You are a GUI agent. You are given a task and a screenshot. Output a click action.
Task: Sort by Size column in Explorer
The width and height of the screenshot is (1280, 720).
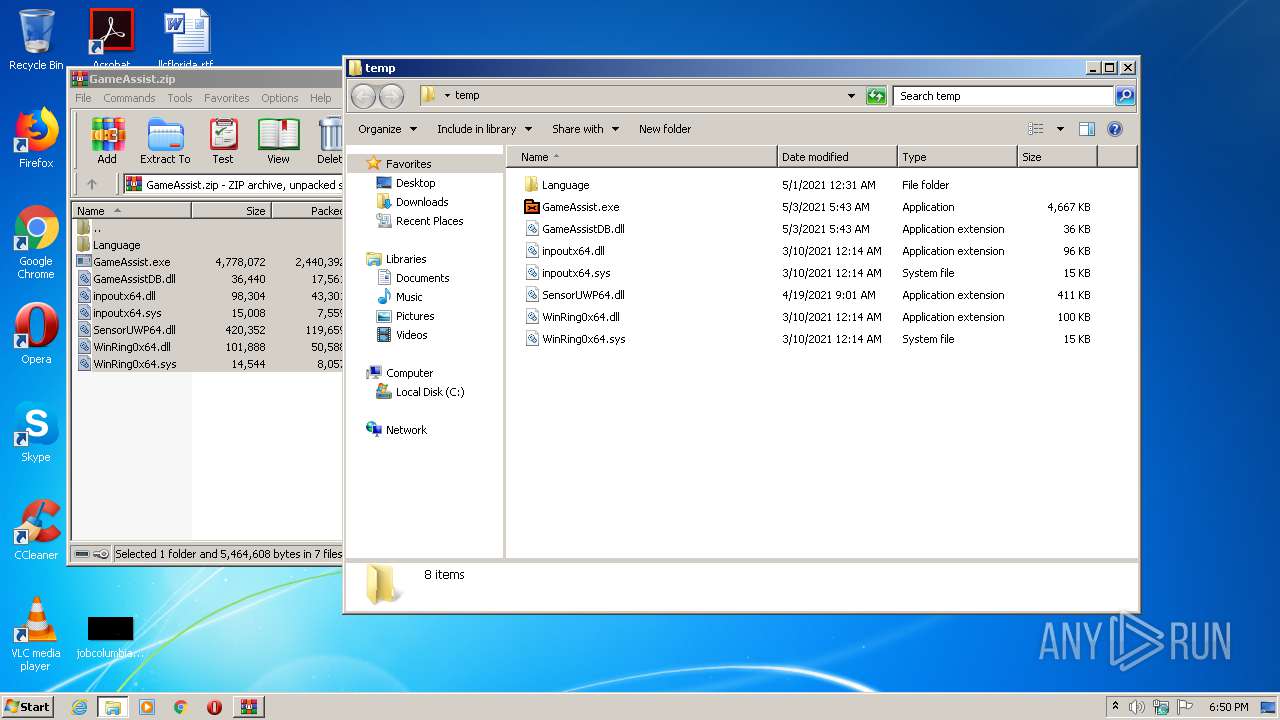click(x=1057, y=157)
